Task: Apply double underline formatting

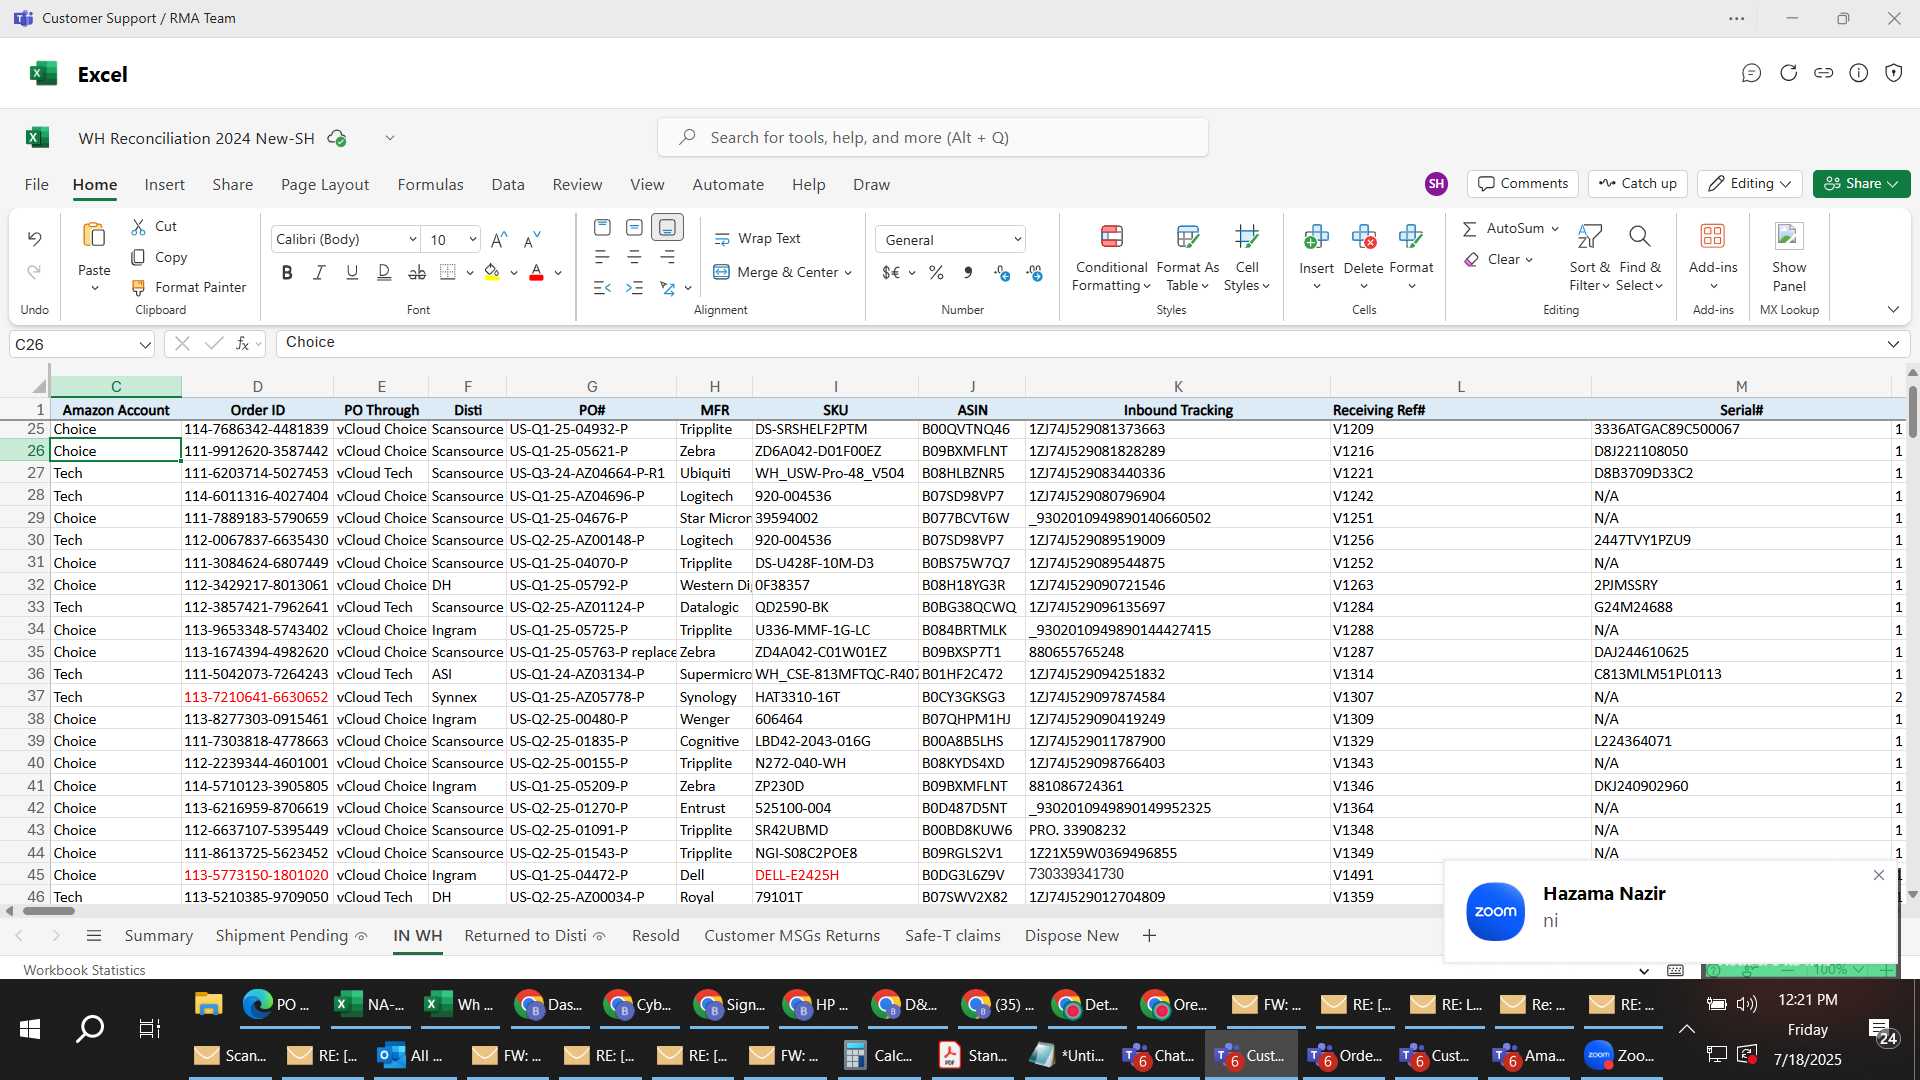Action: click(384, 272)
